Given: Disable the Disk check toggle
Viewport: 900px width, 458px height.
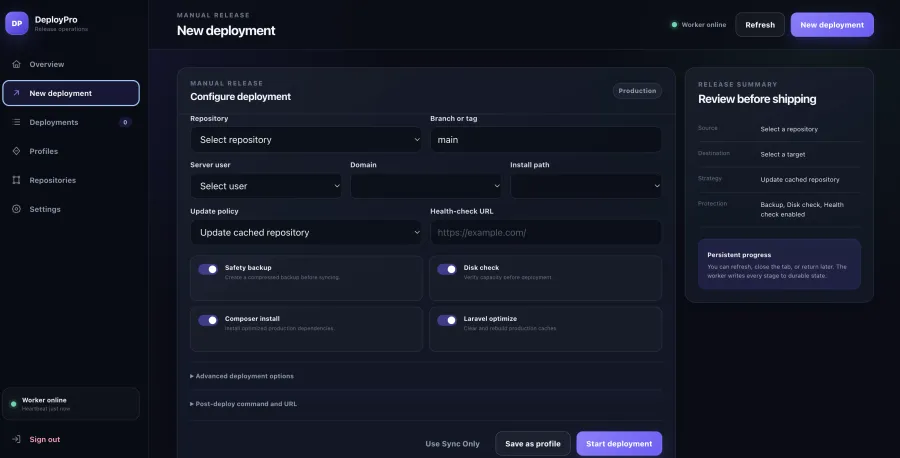Looking at the screenshot, I should tap(447, 269).
